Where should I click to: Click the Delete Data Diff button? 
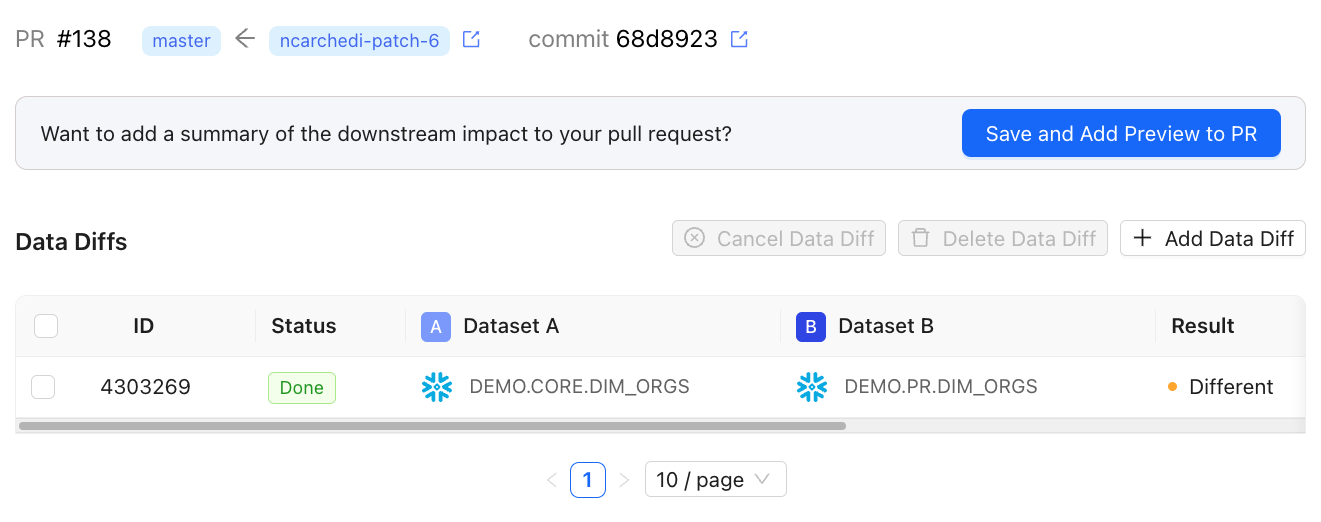click(1003, 238)
